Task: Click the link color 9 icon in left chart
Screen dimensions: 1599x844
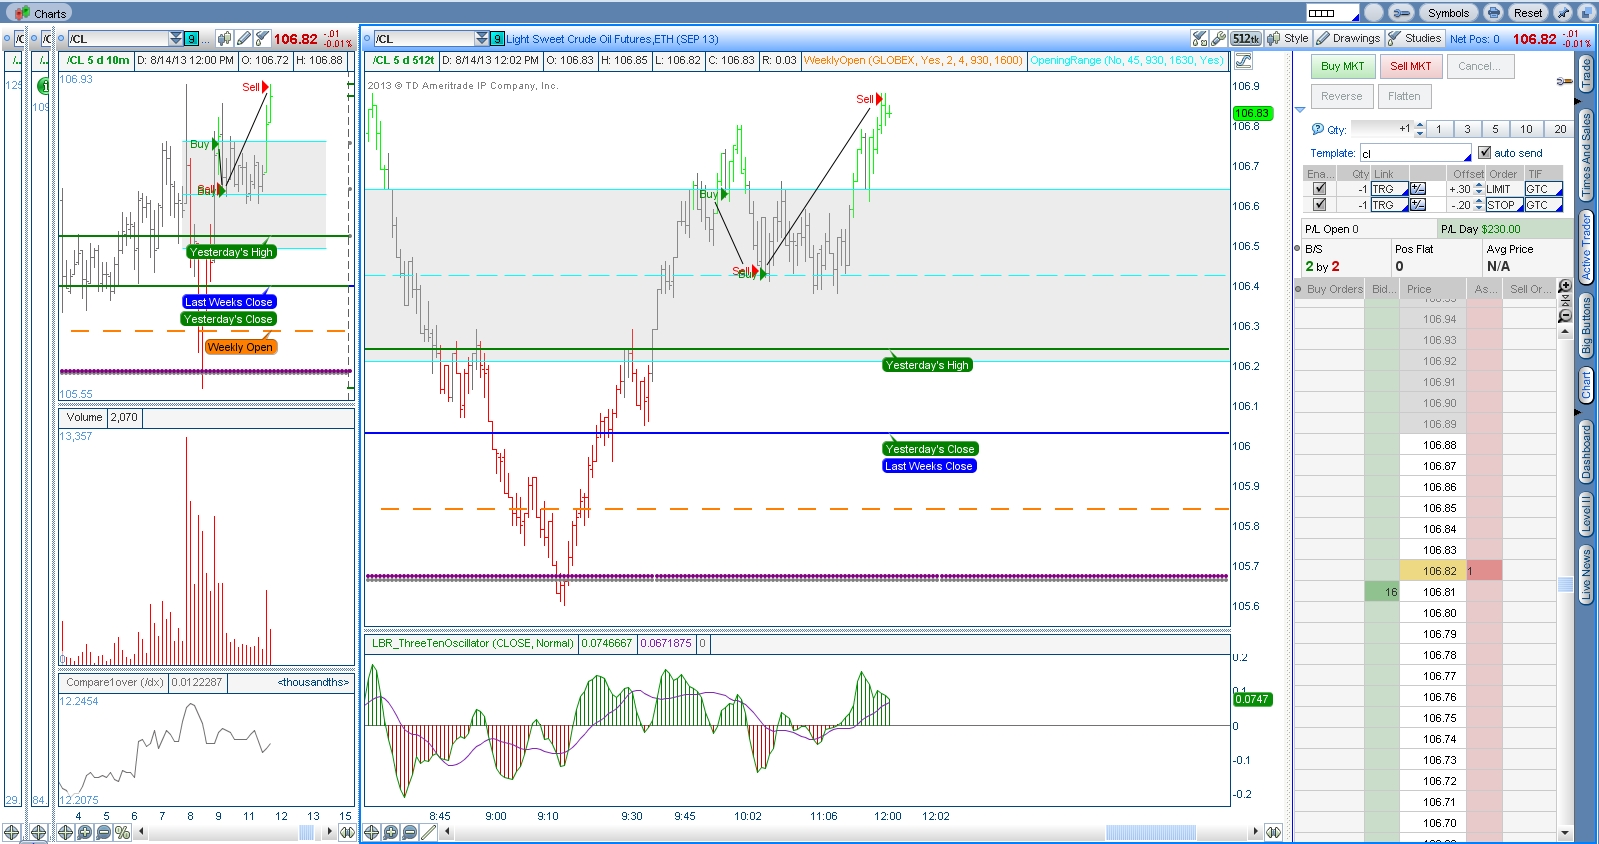Action: pos(192,39)
